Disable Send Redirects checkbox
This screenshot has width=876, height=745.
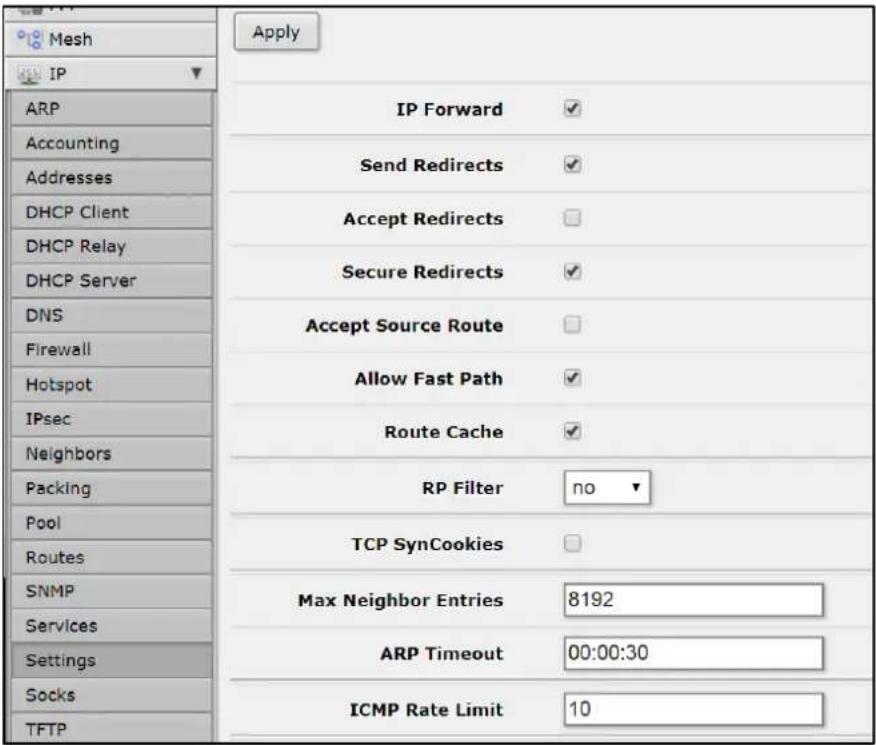pos(572,165)
